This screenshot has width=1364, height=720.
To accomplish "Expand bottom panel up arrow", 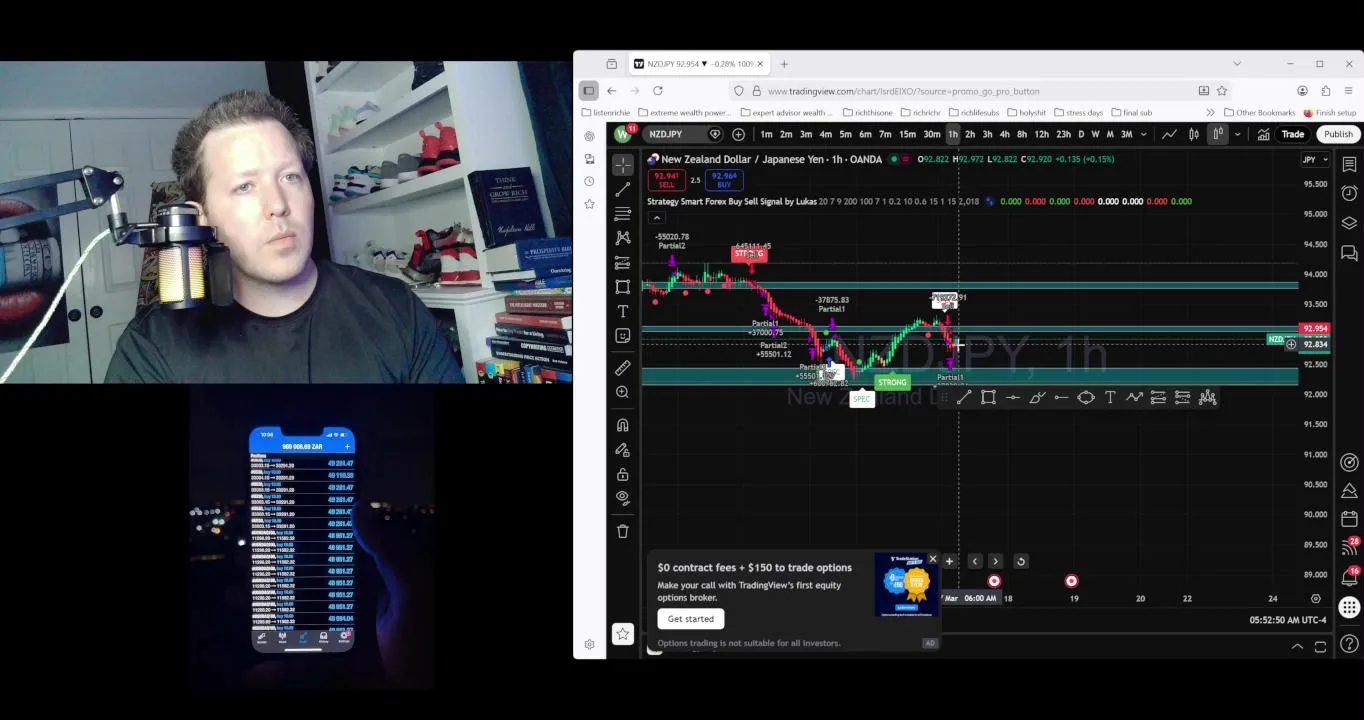I will point(1297,647).
